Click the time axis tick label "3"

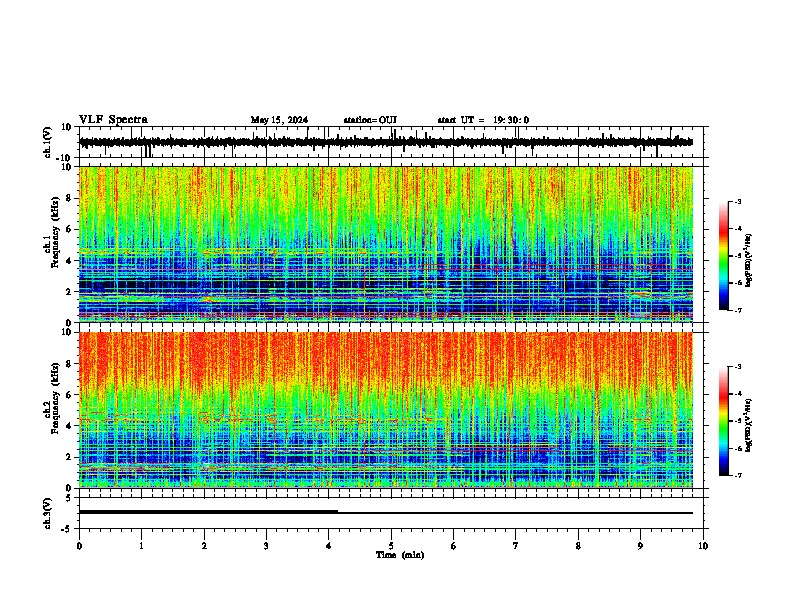266,546
